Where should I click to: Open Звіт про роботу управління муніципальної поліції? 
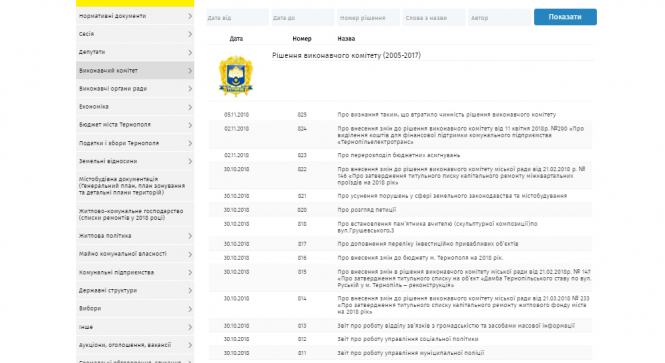click(411, 353)
